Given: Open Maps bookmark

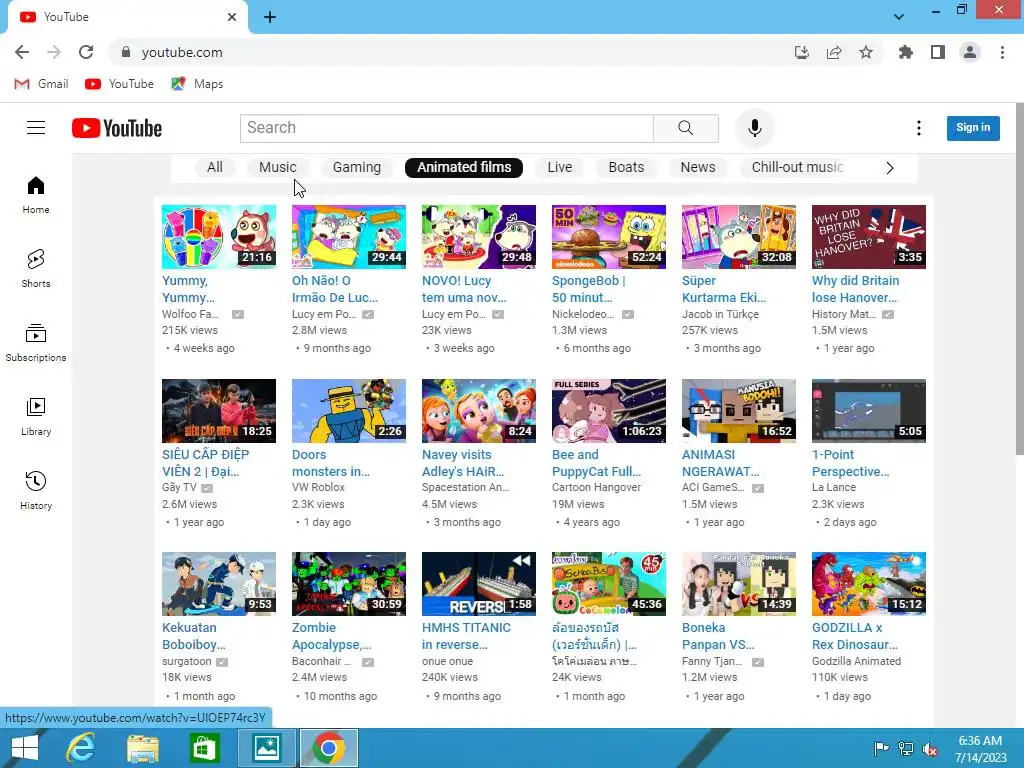Looking at the screenshot, I should click(x=197, y=84).
